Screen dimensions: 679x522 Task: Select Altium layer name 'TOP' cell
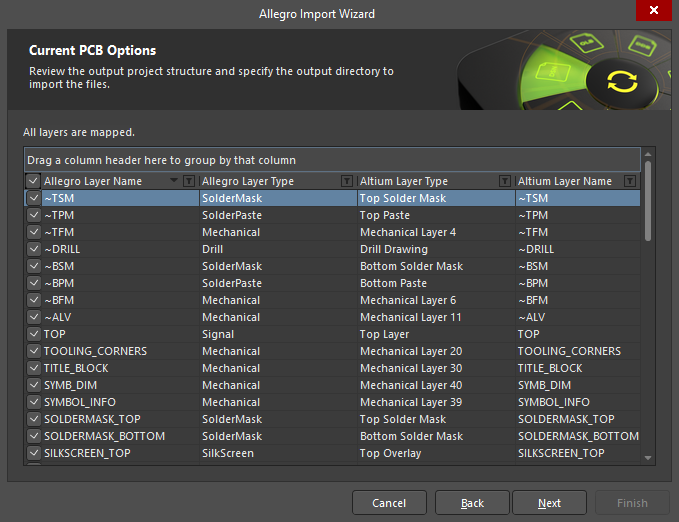pos(578,334)
